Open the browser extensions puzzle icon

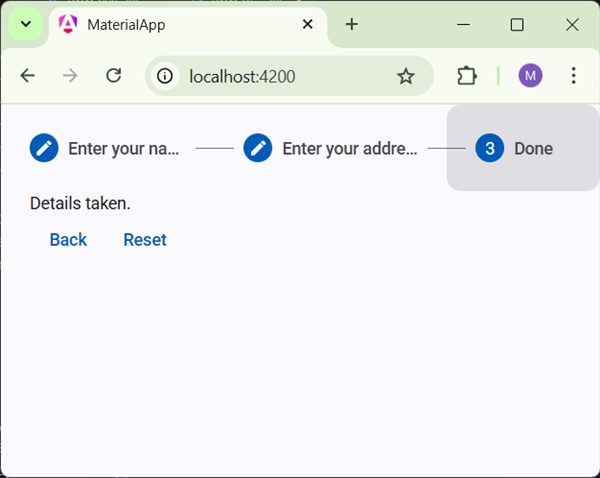(466, 76)
